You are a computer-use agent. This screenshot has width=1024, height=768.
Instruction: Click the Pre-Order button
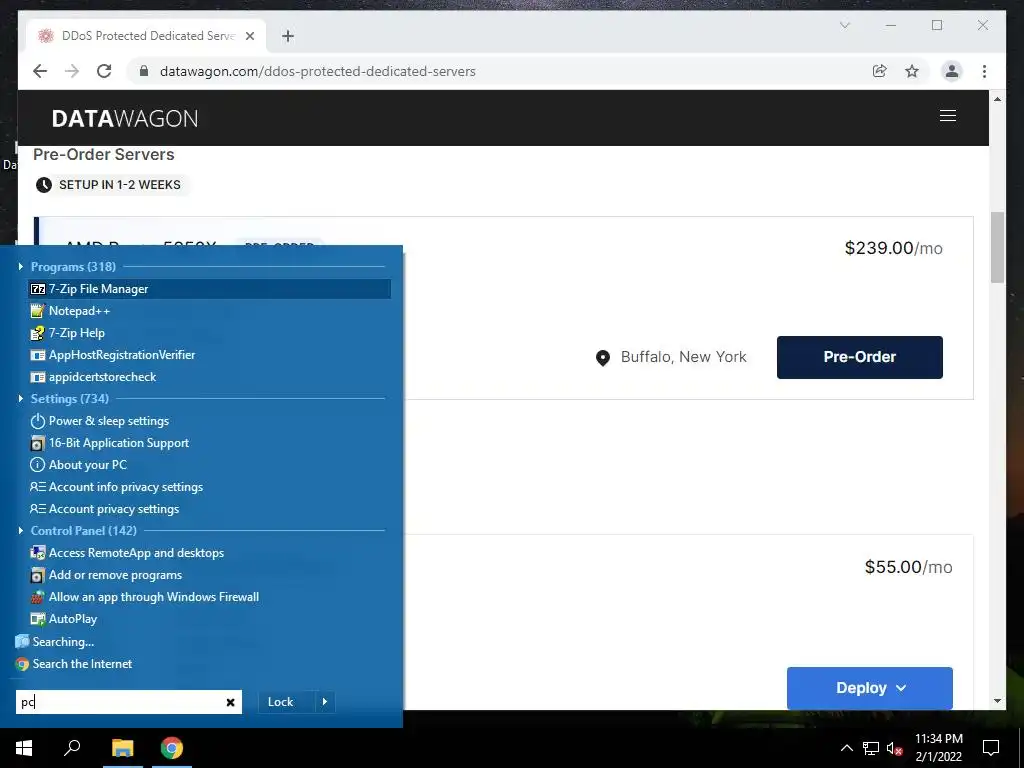(x=859, y=357)
